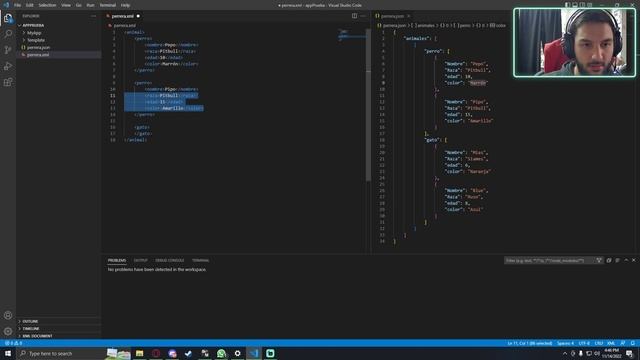Click the UTF-8 encoding indicator

tap(584, 343)
